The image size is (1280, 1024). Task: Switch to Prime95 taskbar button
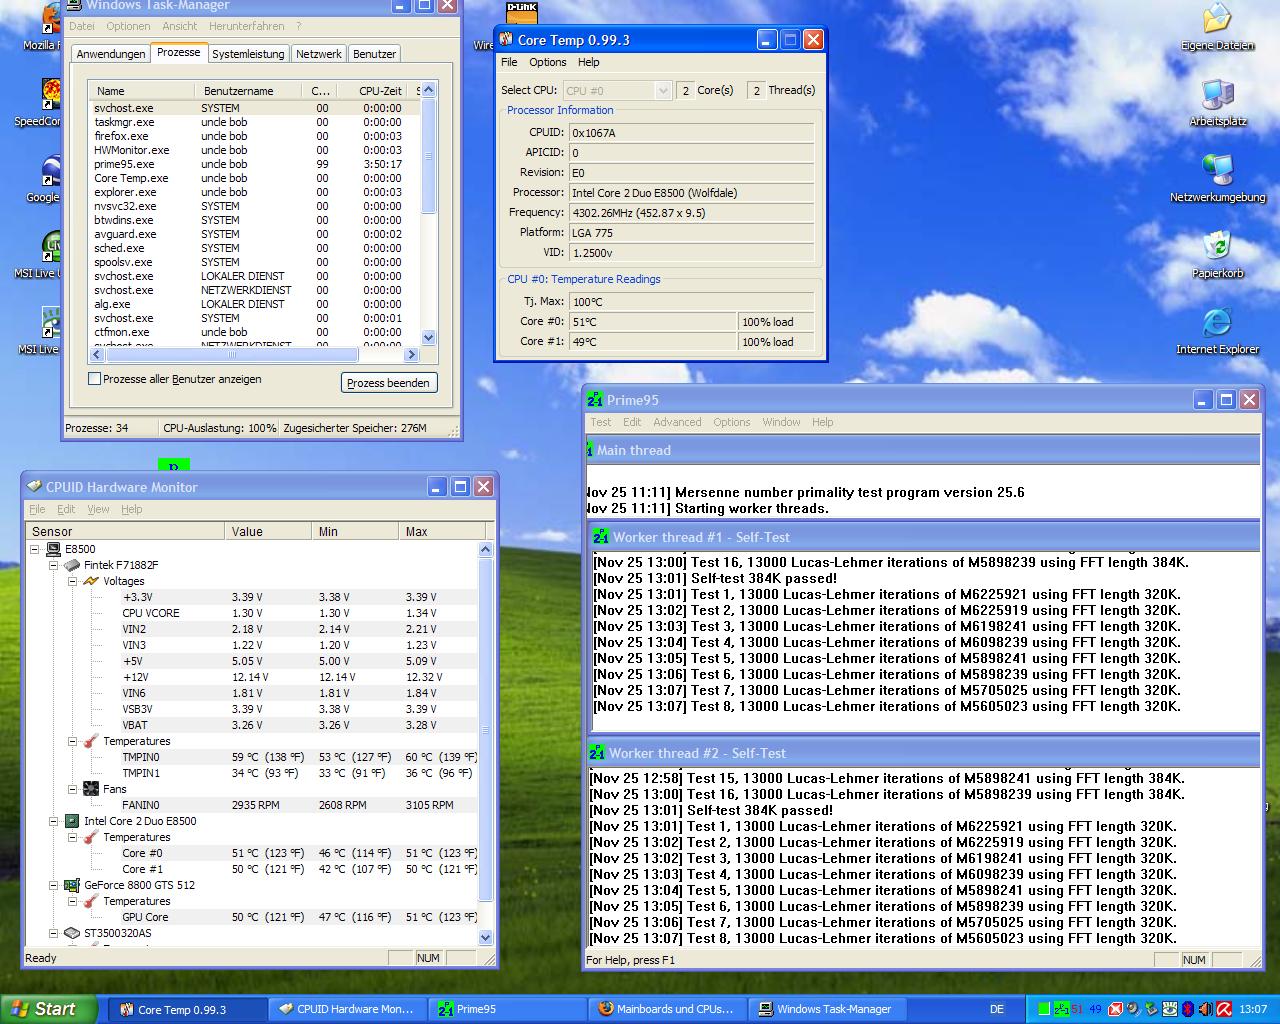coord(507,1009)
